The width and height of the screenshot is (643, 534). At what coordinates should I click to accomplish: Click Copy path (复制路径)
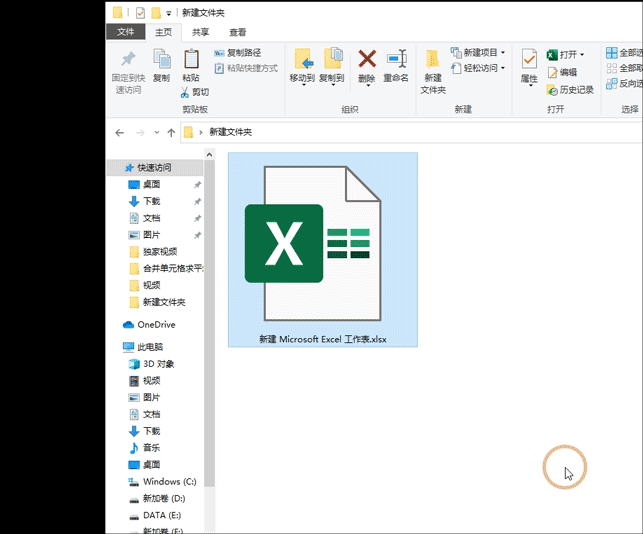pyautogui.click(x=238, y=53)
